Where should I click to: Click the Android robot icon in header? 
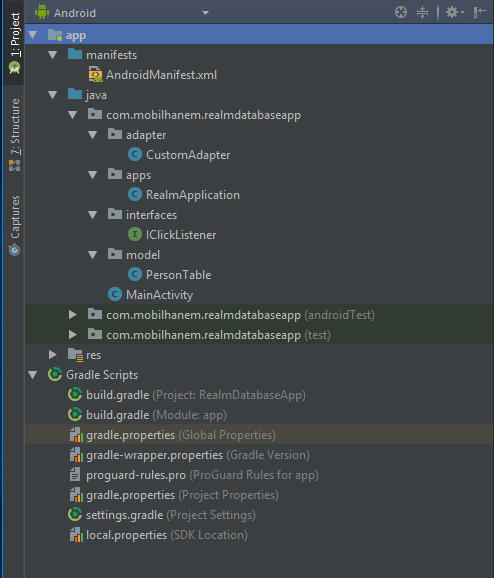tap(42, 12)
